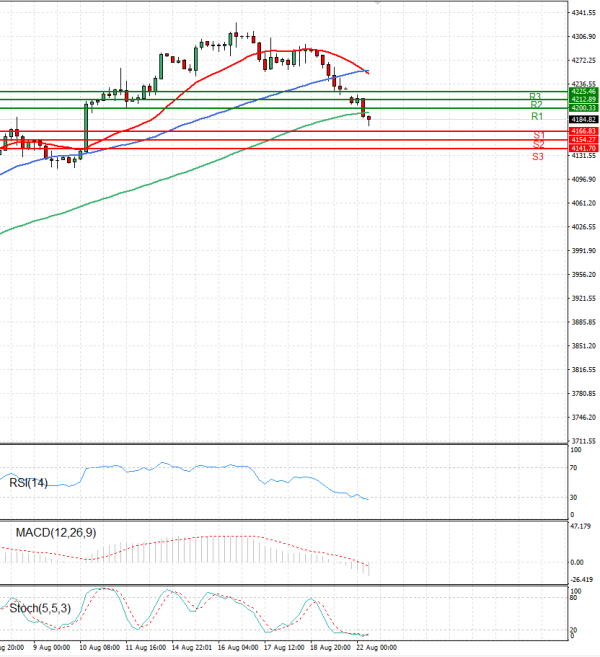Click the MACD axis -26.419 value
The image size is (600, 657).
pos(582,580)
